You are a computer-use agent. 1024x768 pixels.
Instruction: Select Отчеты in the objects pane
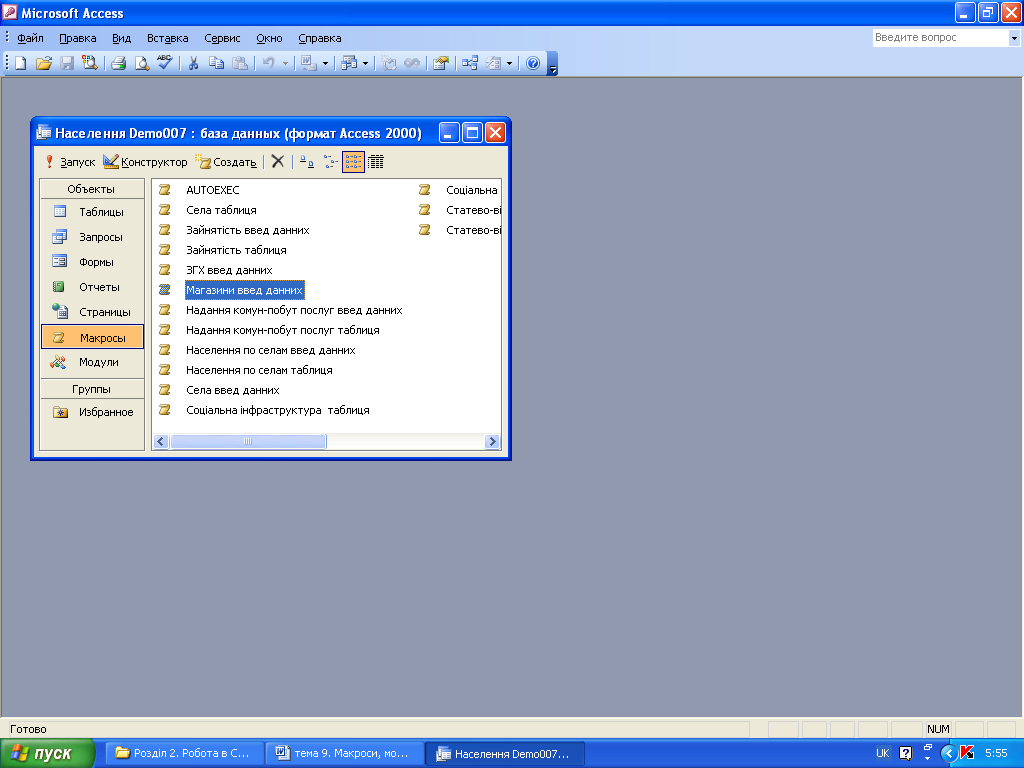pos(91,287)
